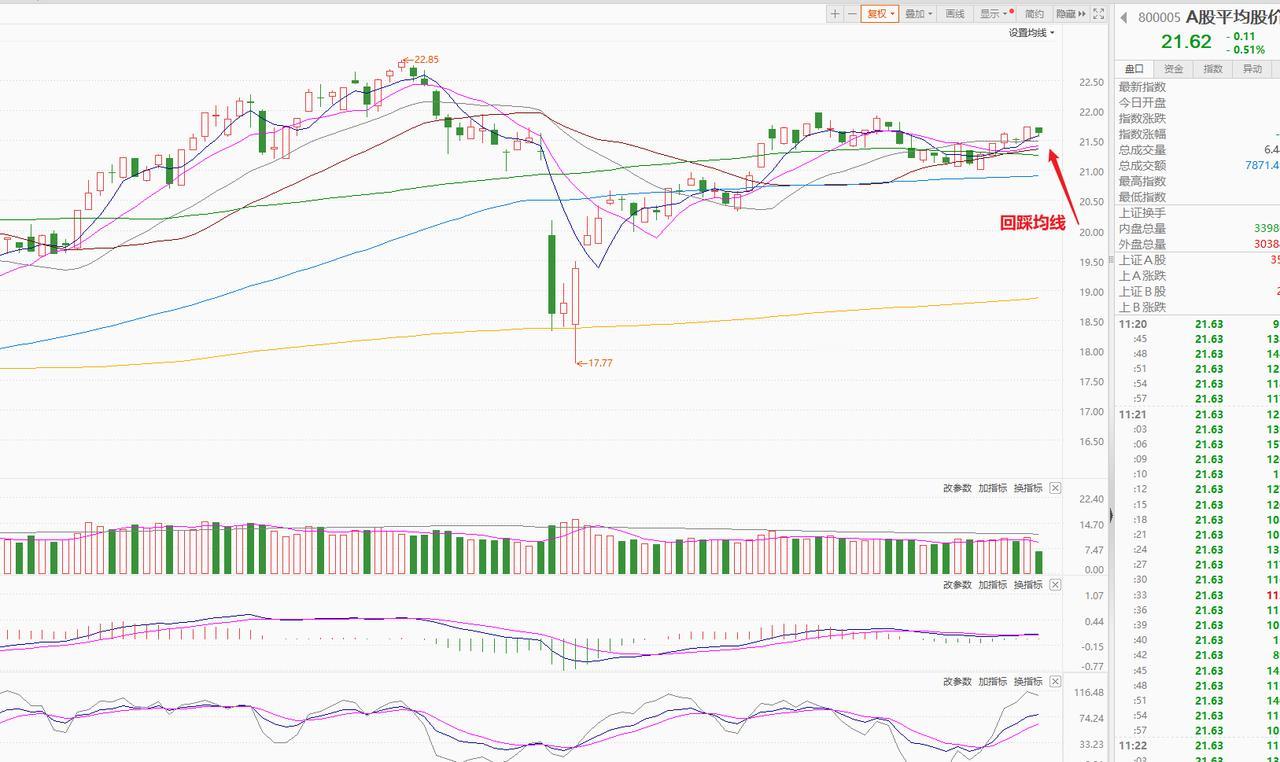Screen dimensions: 1280x762
Task: Click the stock code 800005
Action: coord(1159,18)
